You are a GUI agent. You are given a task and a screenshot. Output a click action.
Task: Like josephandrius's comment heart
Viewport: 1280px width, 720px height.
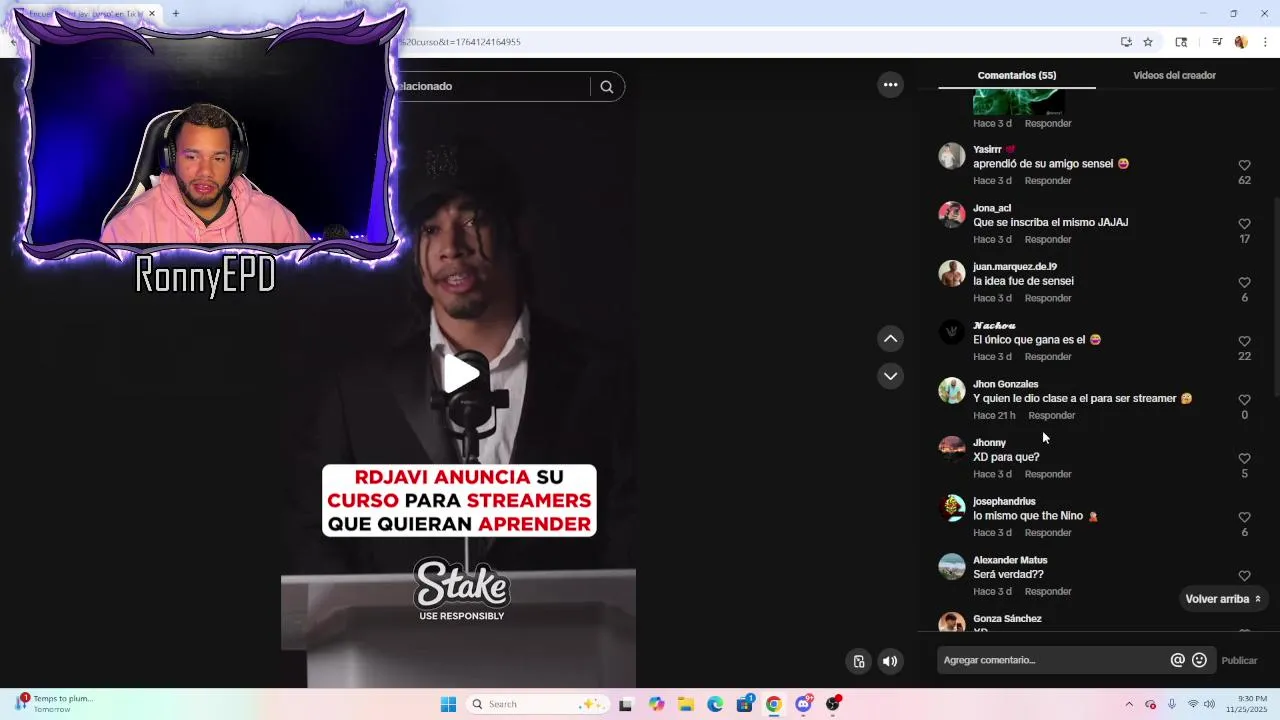(1244, 517)
